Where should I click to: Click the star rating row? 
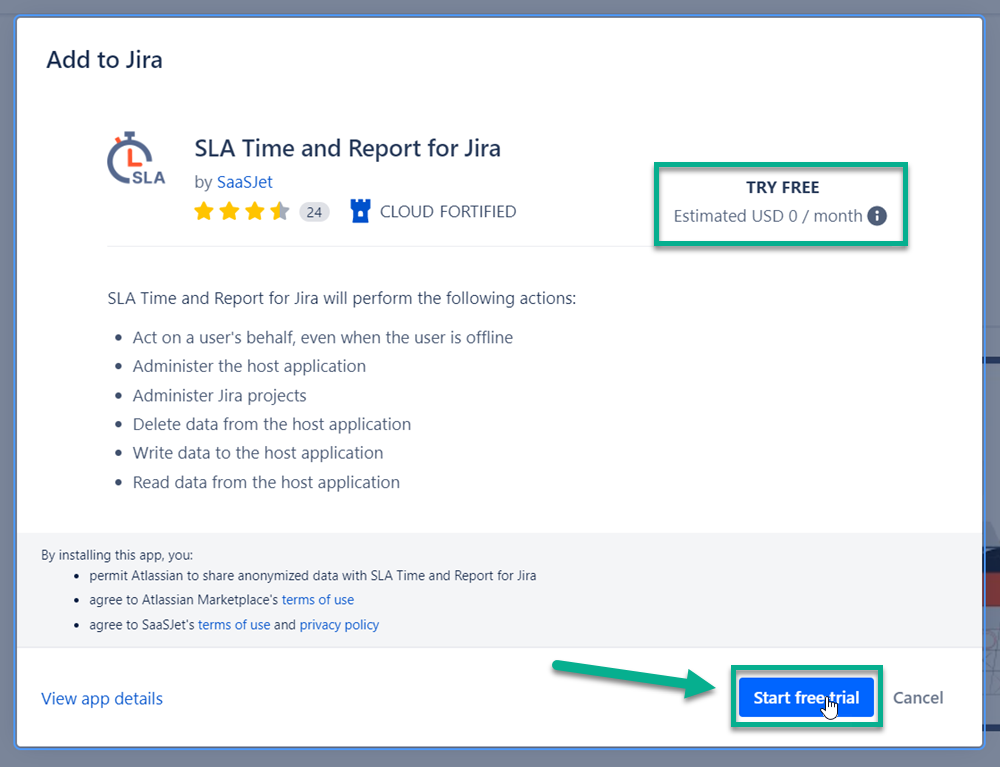point(242,211)
